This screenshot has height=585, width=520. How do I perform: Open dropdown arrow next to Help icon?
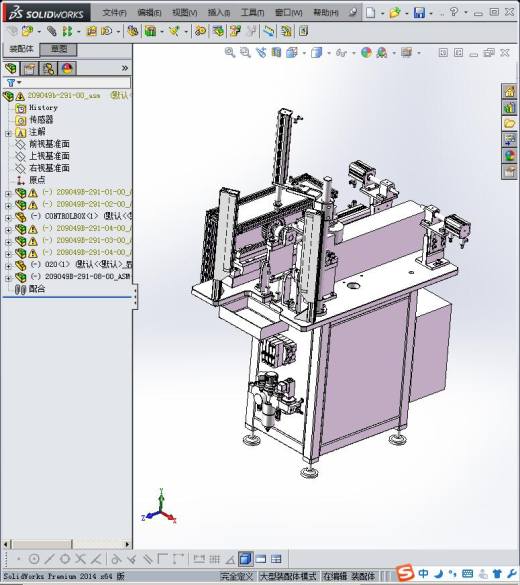coord(466,13)
